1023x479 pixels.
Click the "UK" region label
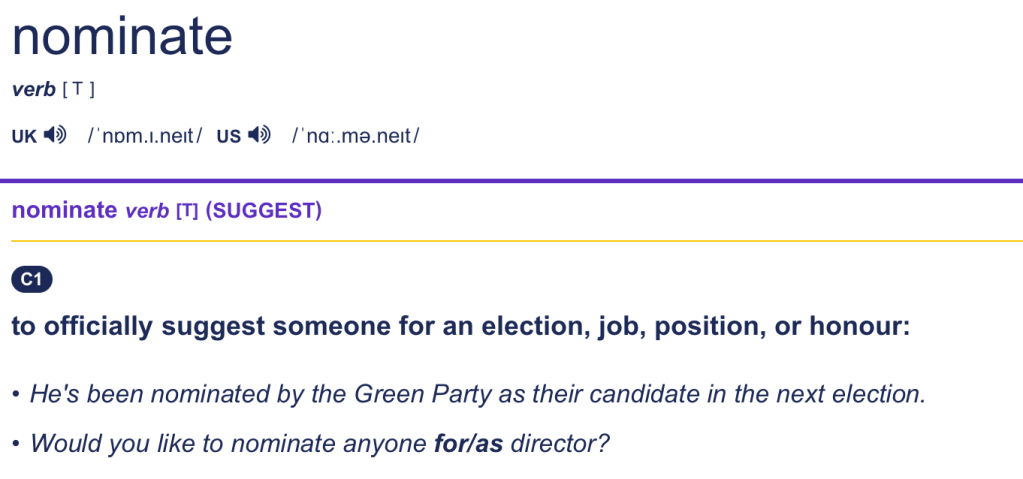click(24, 136)
